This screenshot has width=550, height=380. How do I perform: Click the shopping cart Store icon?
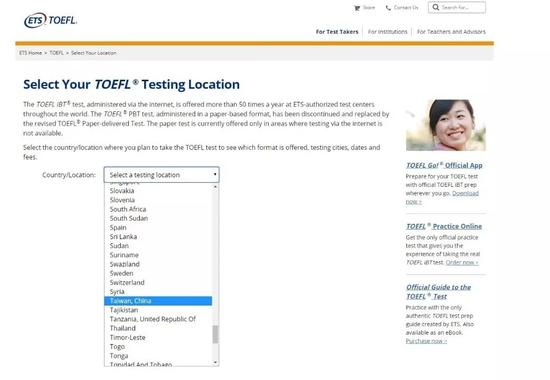357,8
